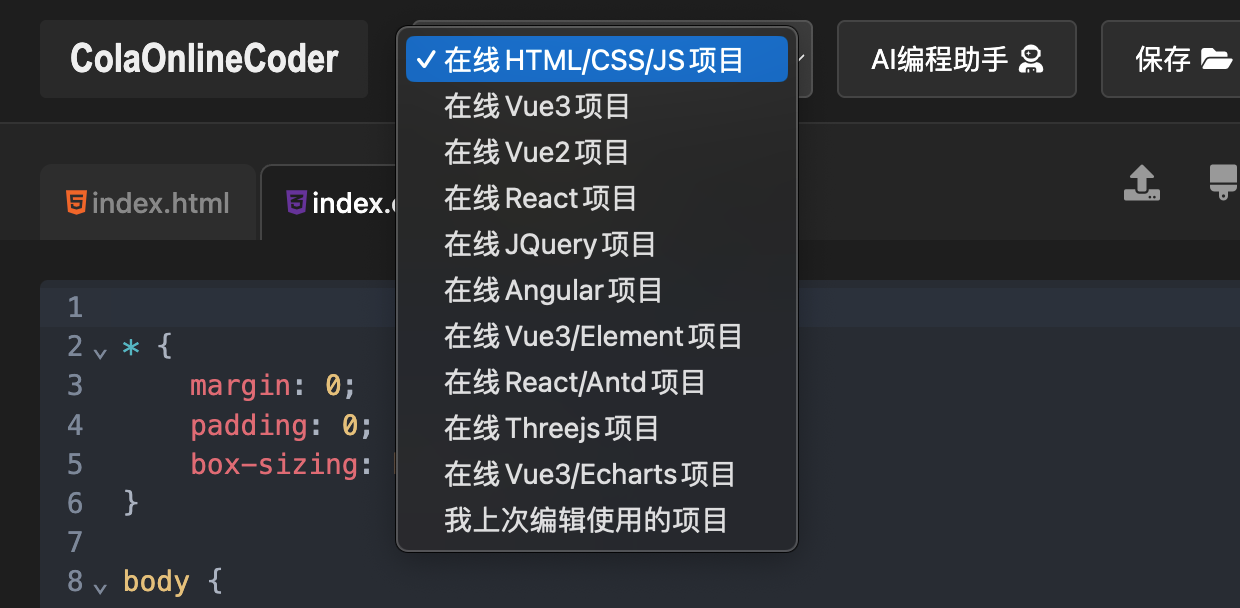Viewport: 1240px width, 608px height.
Task: Select 在线 Angular 项目 entry
Action: pos(597,290)
